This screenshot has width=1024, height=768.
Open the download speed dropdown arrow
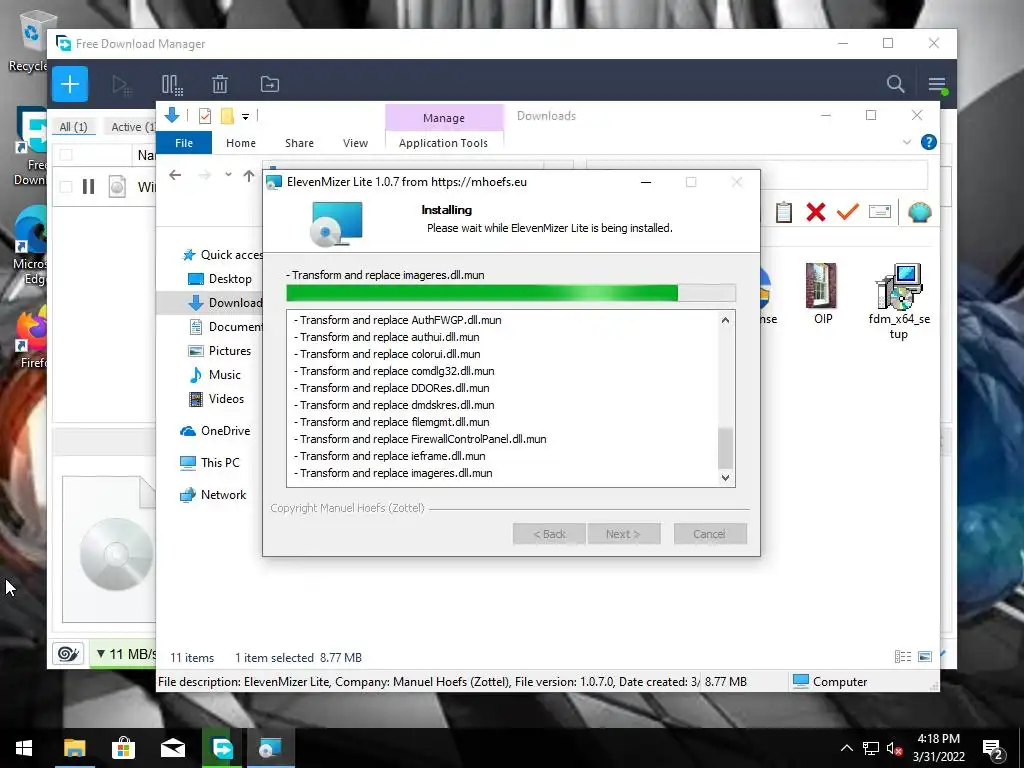101,653
